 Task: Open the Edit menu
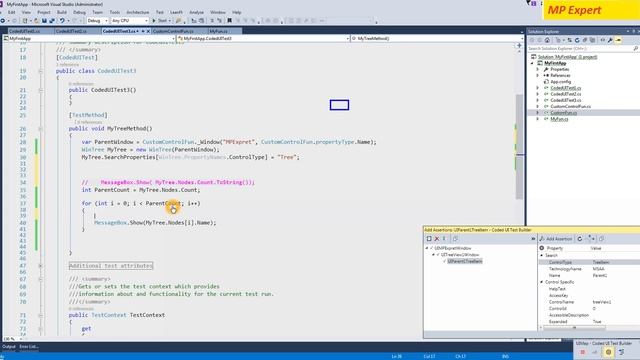11,12
